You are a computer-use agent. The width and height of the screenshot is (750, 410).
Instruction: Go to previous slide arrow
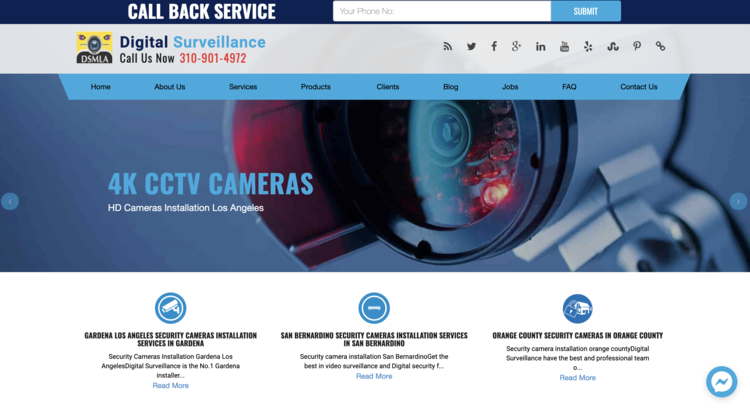click(x=10, y=201)
